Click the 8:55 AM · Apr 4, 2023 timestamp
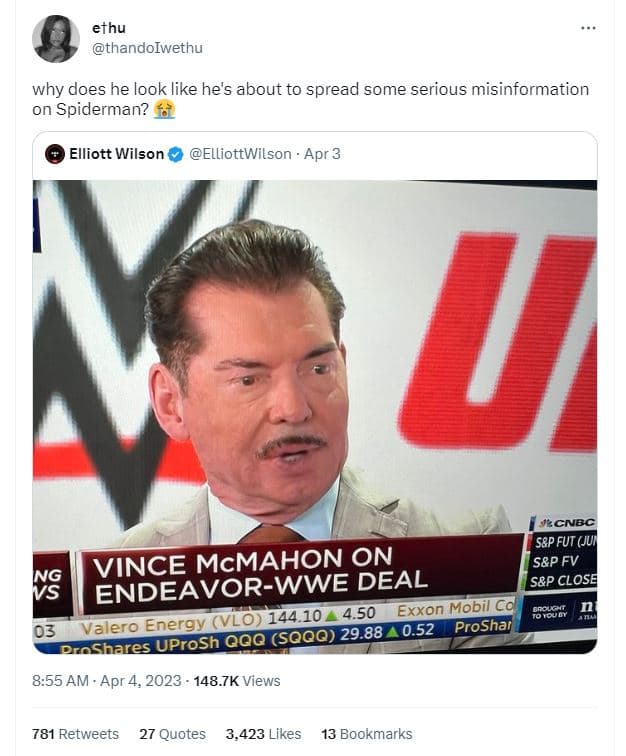This screenshot has width=626, height=756. 107,681
